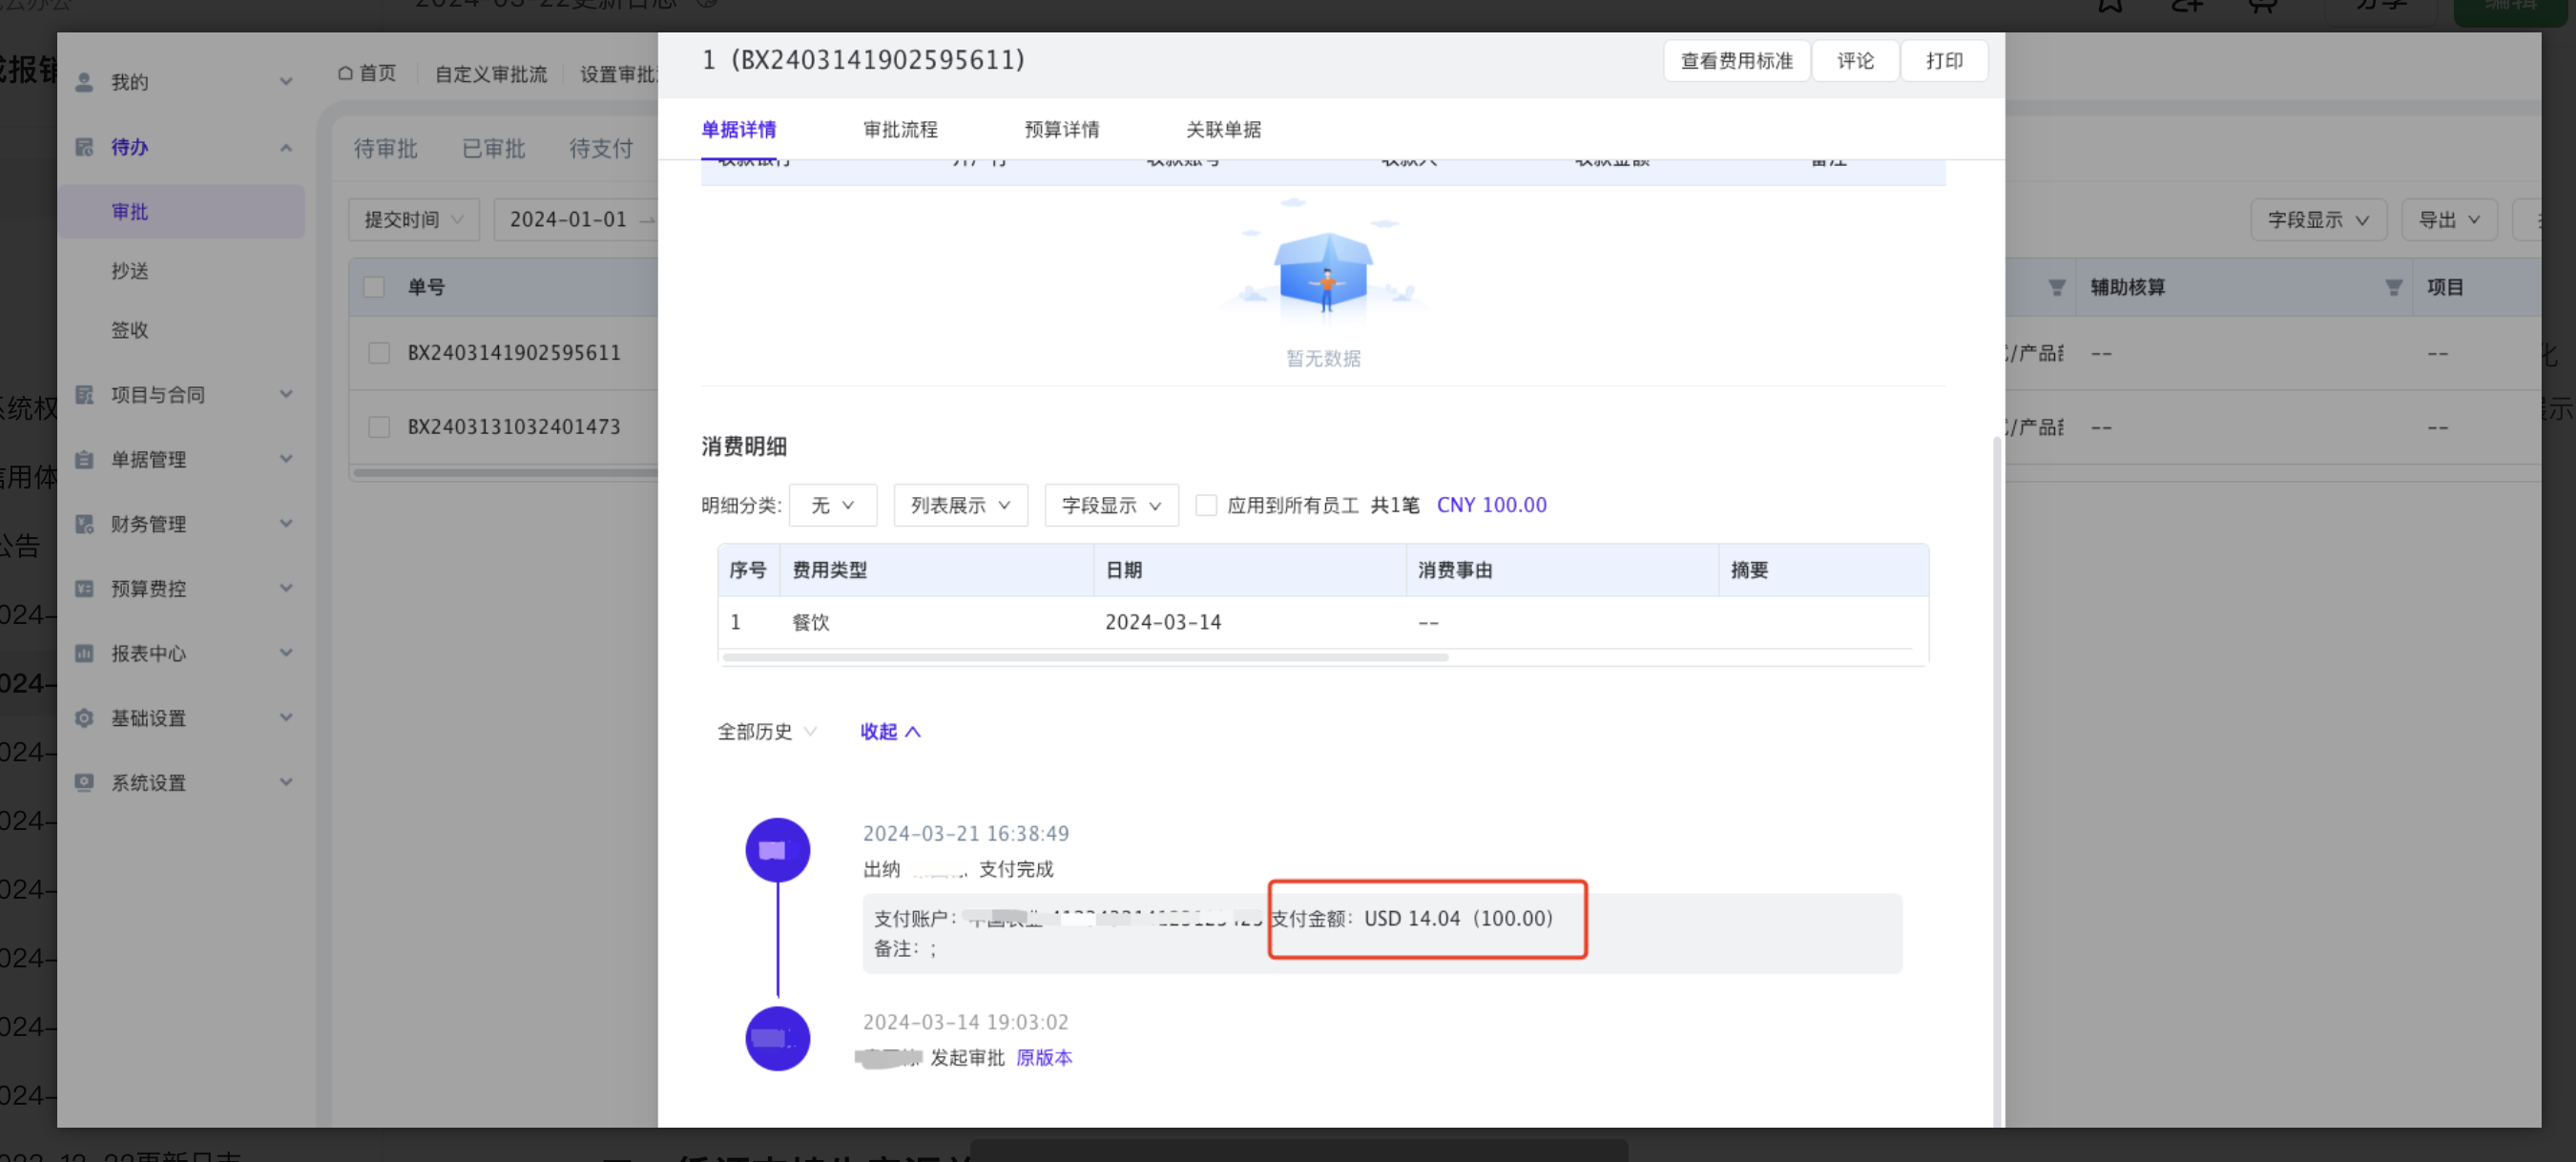This screenshot has height=1162, width=2576.
Task: Select row checkbox for BX2403141902595611
Action: (379, 353)
